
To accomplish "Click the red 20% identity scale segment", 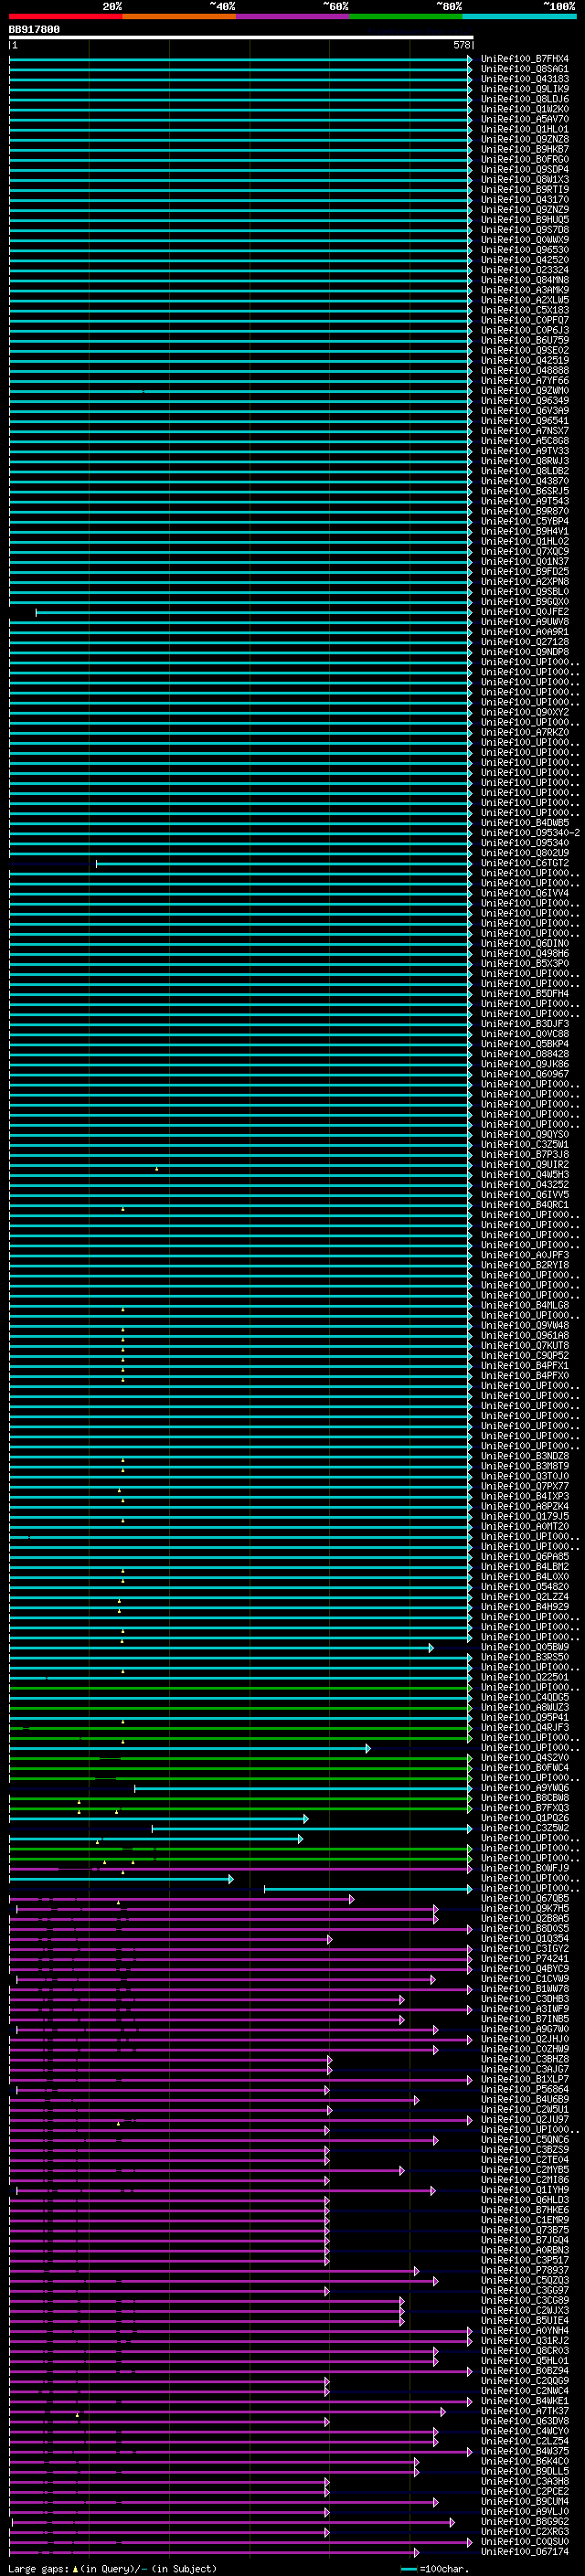I will point(66,16).
